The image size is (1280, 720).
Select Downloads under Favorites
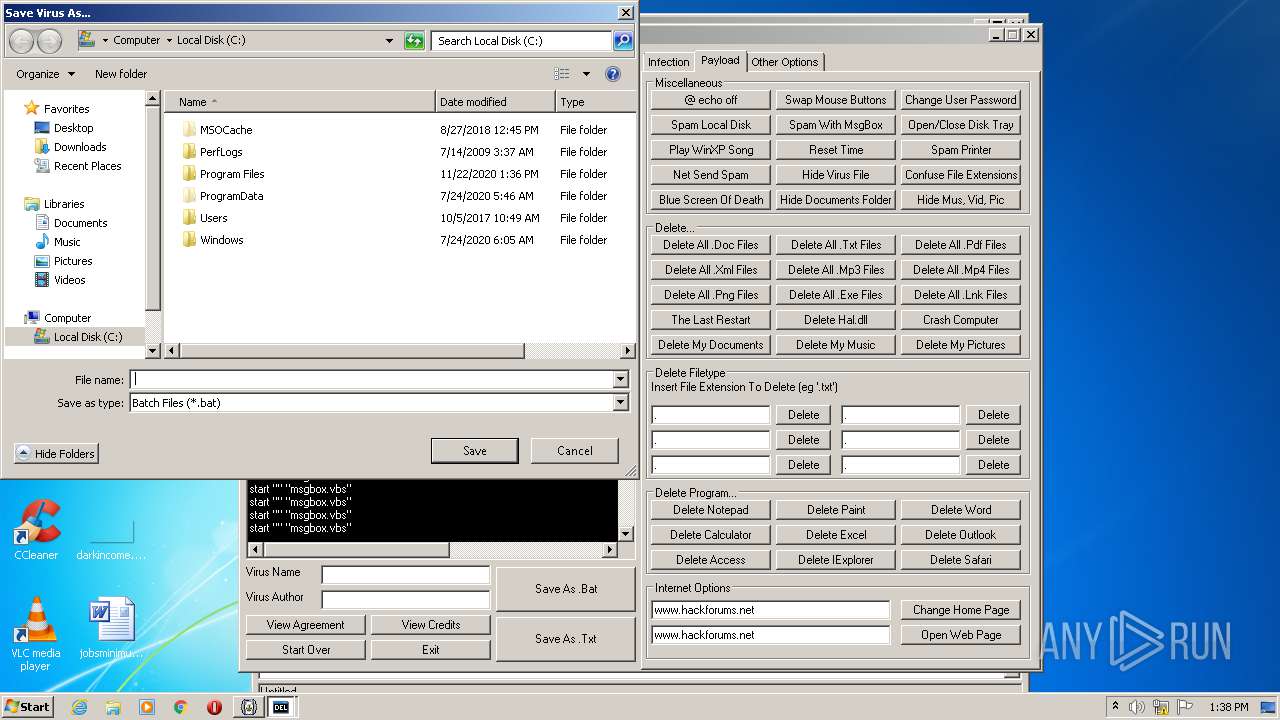click(80, 147)
